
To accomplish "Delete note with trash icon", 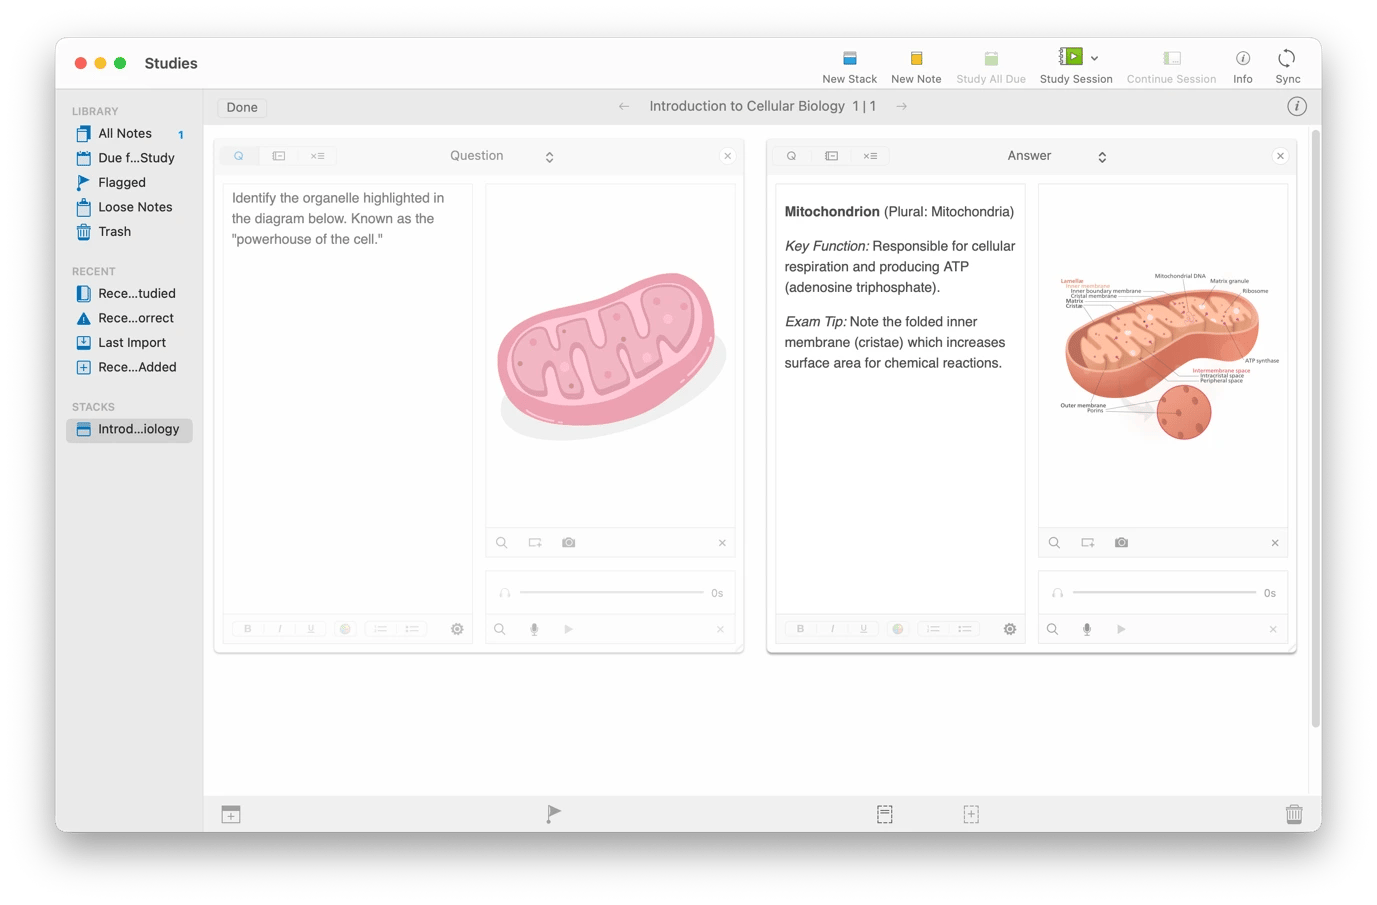I will point(1294,814).
